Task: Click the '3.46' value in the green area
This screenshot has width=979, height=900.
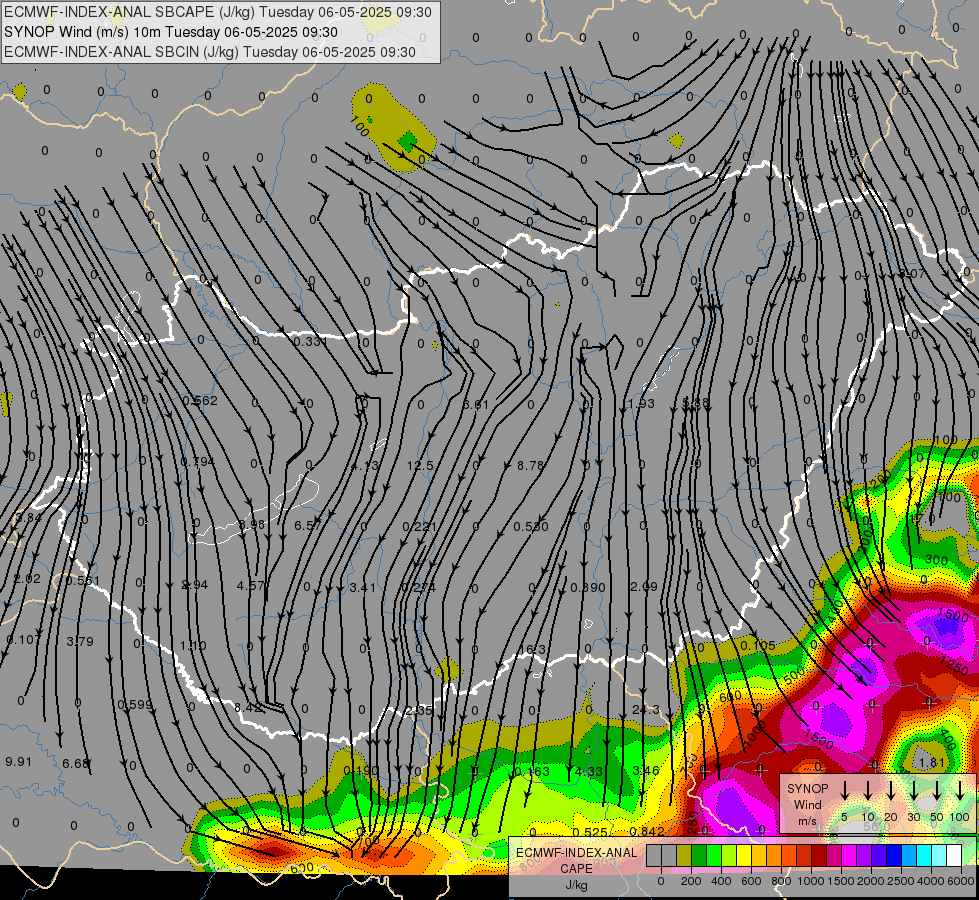Action: click(646, 771)
